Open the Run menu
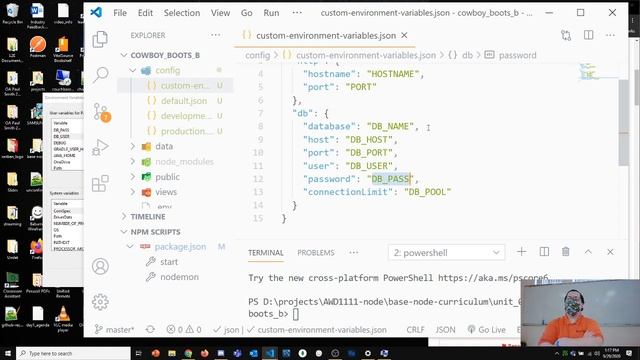Image resolution: width=640 pixels, height=360 pixels. [271, 13]
